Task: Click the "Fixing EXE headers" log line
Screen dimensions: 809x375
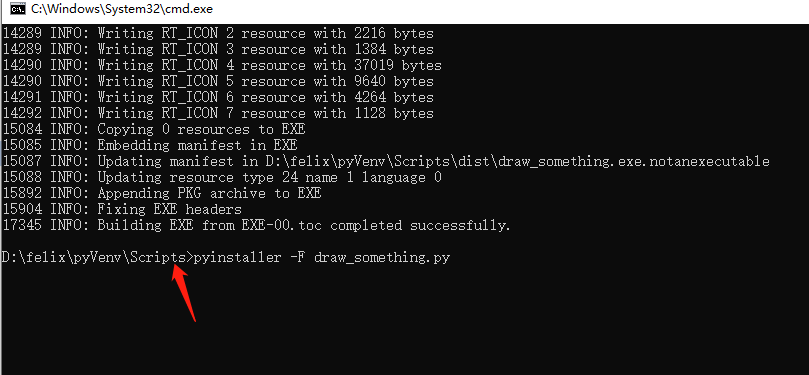Action: (x=122, y=209)
